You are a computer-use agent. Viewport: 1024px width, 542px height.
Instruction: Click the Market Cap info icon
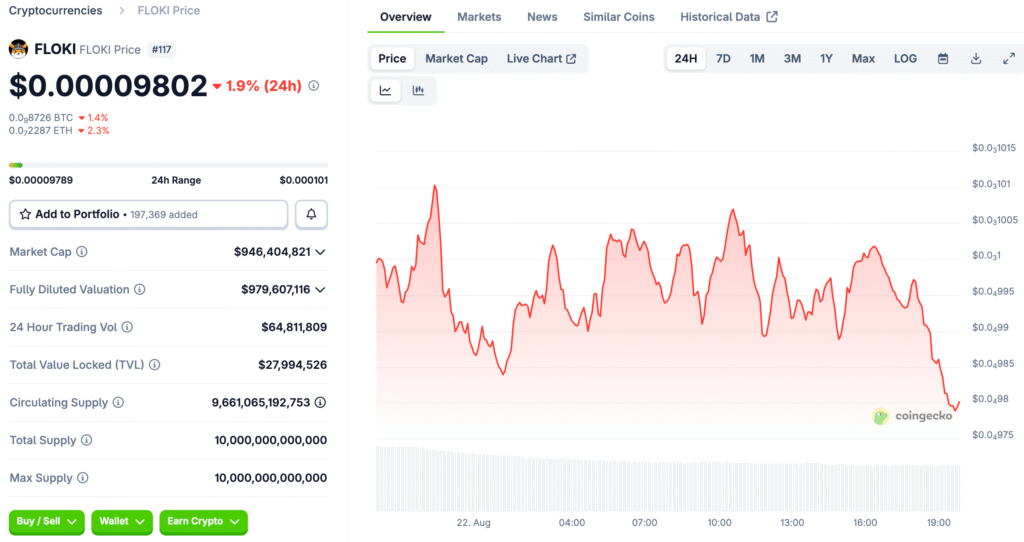click(82, 252)
